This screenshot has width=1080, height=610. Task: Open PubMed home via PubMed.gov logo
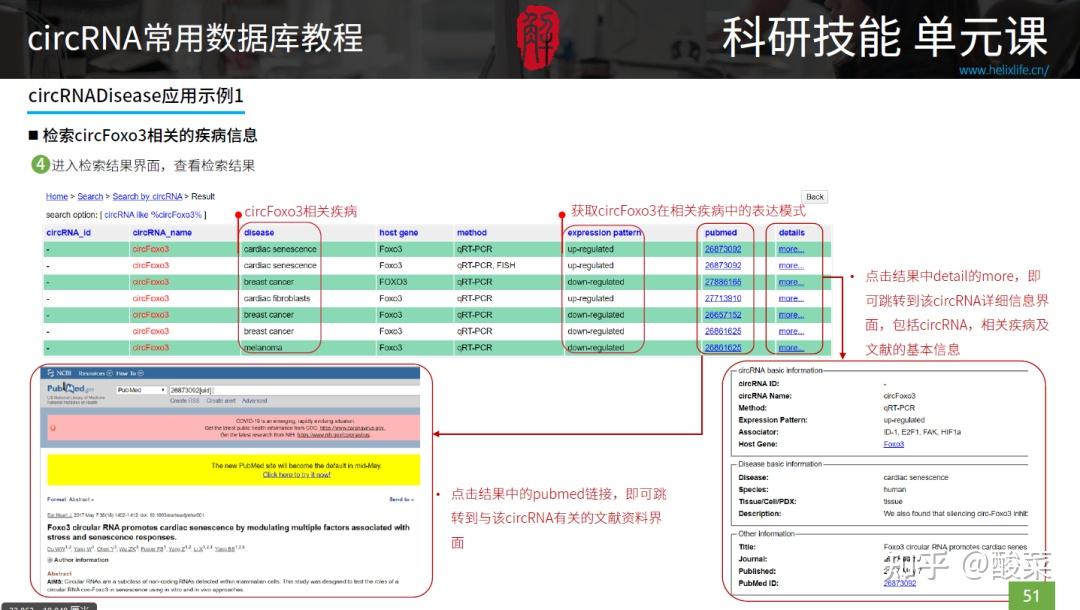(66, 390)
